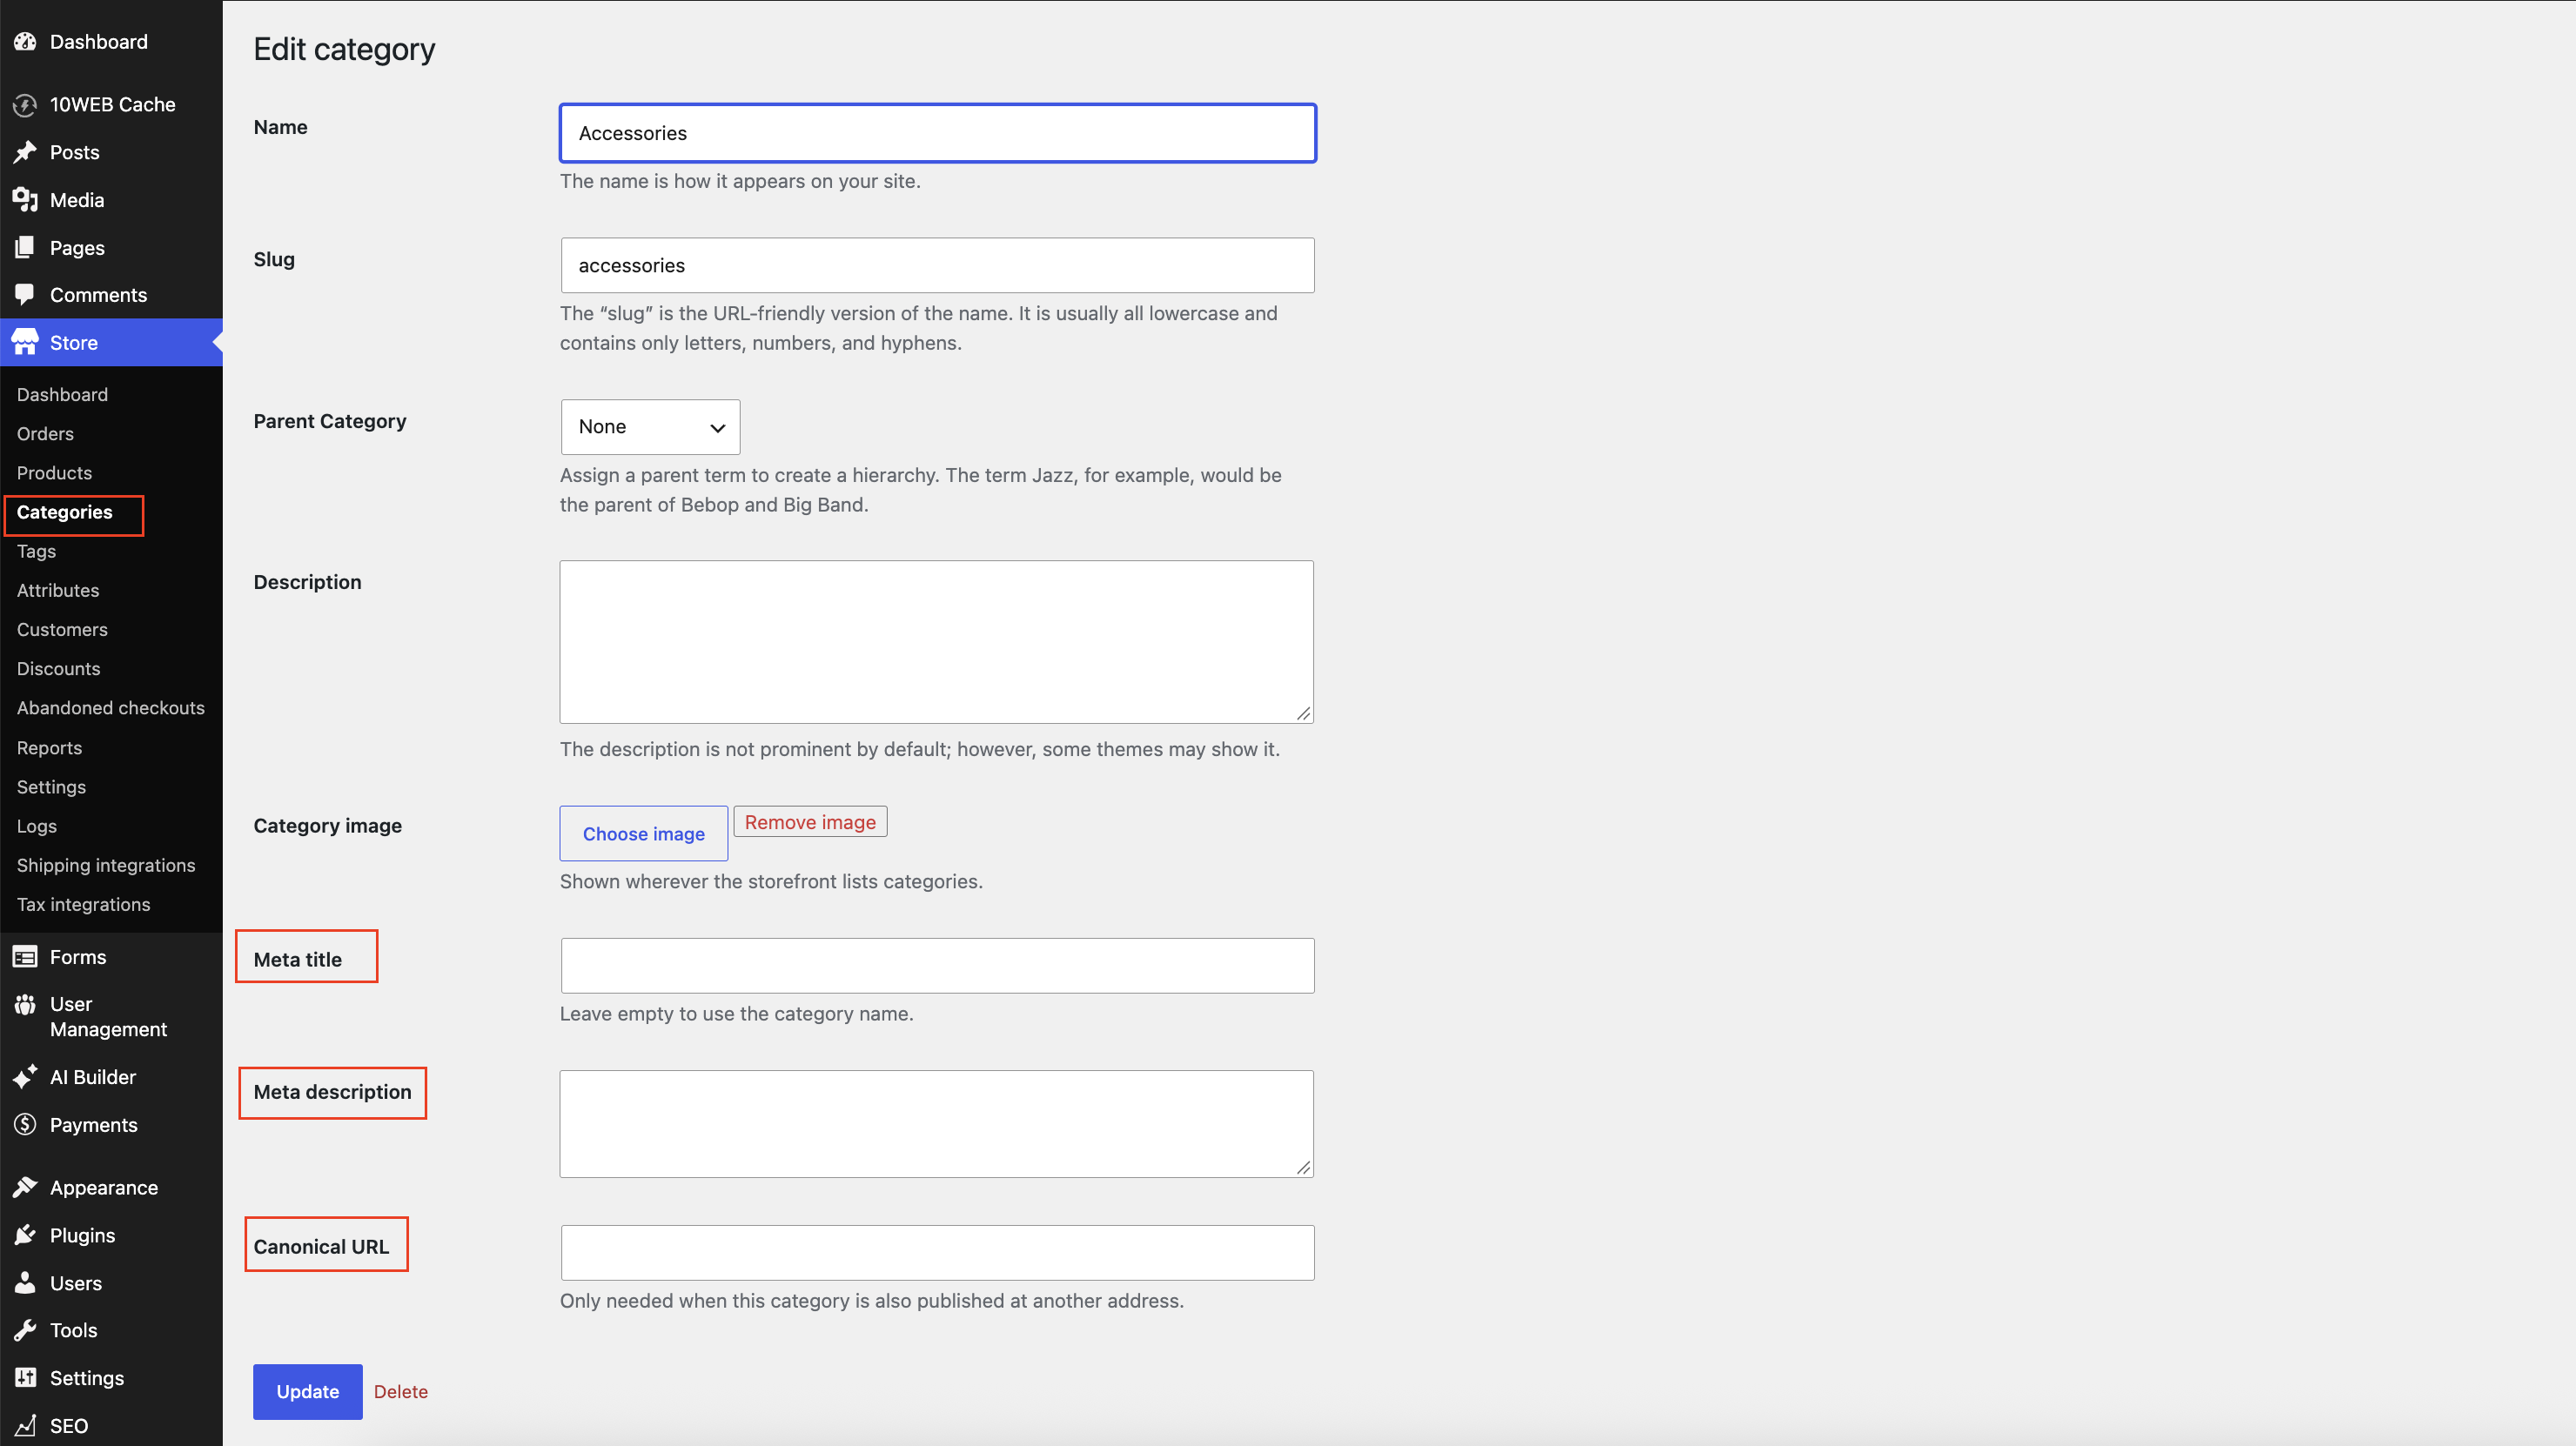The height and width of the screenshot is (1446, 2576).
Task: Click the Settings sliders icon
Action: pyautogui.click(x=25, y=1378)
